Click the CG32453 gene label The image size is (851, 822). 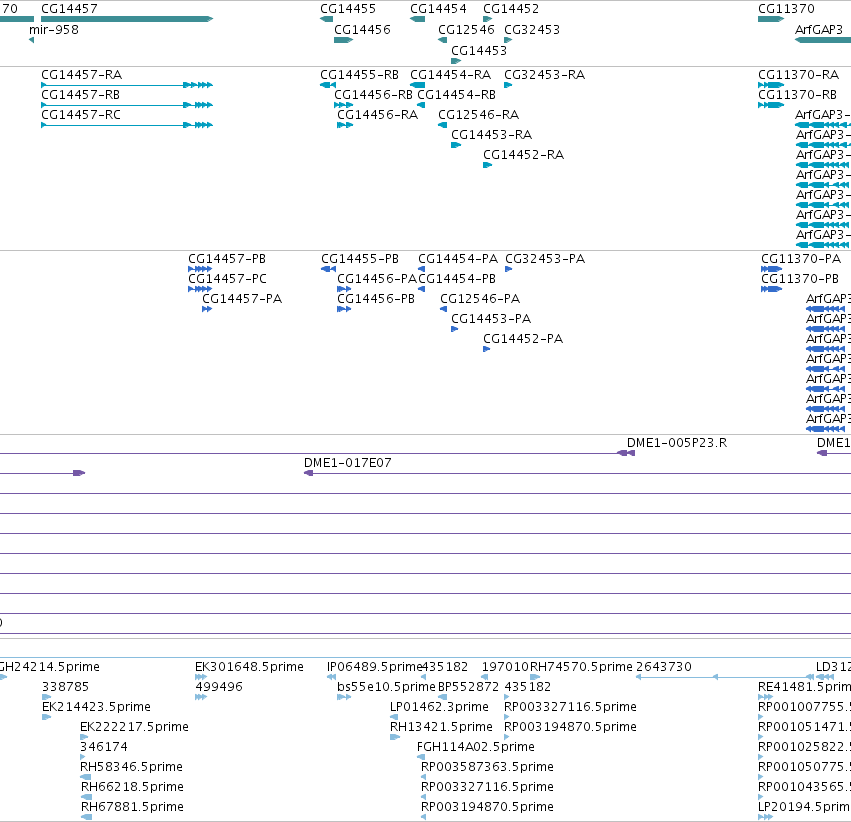[532, 29]
